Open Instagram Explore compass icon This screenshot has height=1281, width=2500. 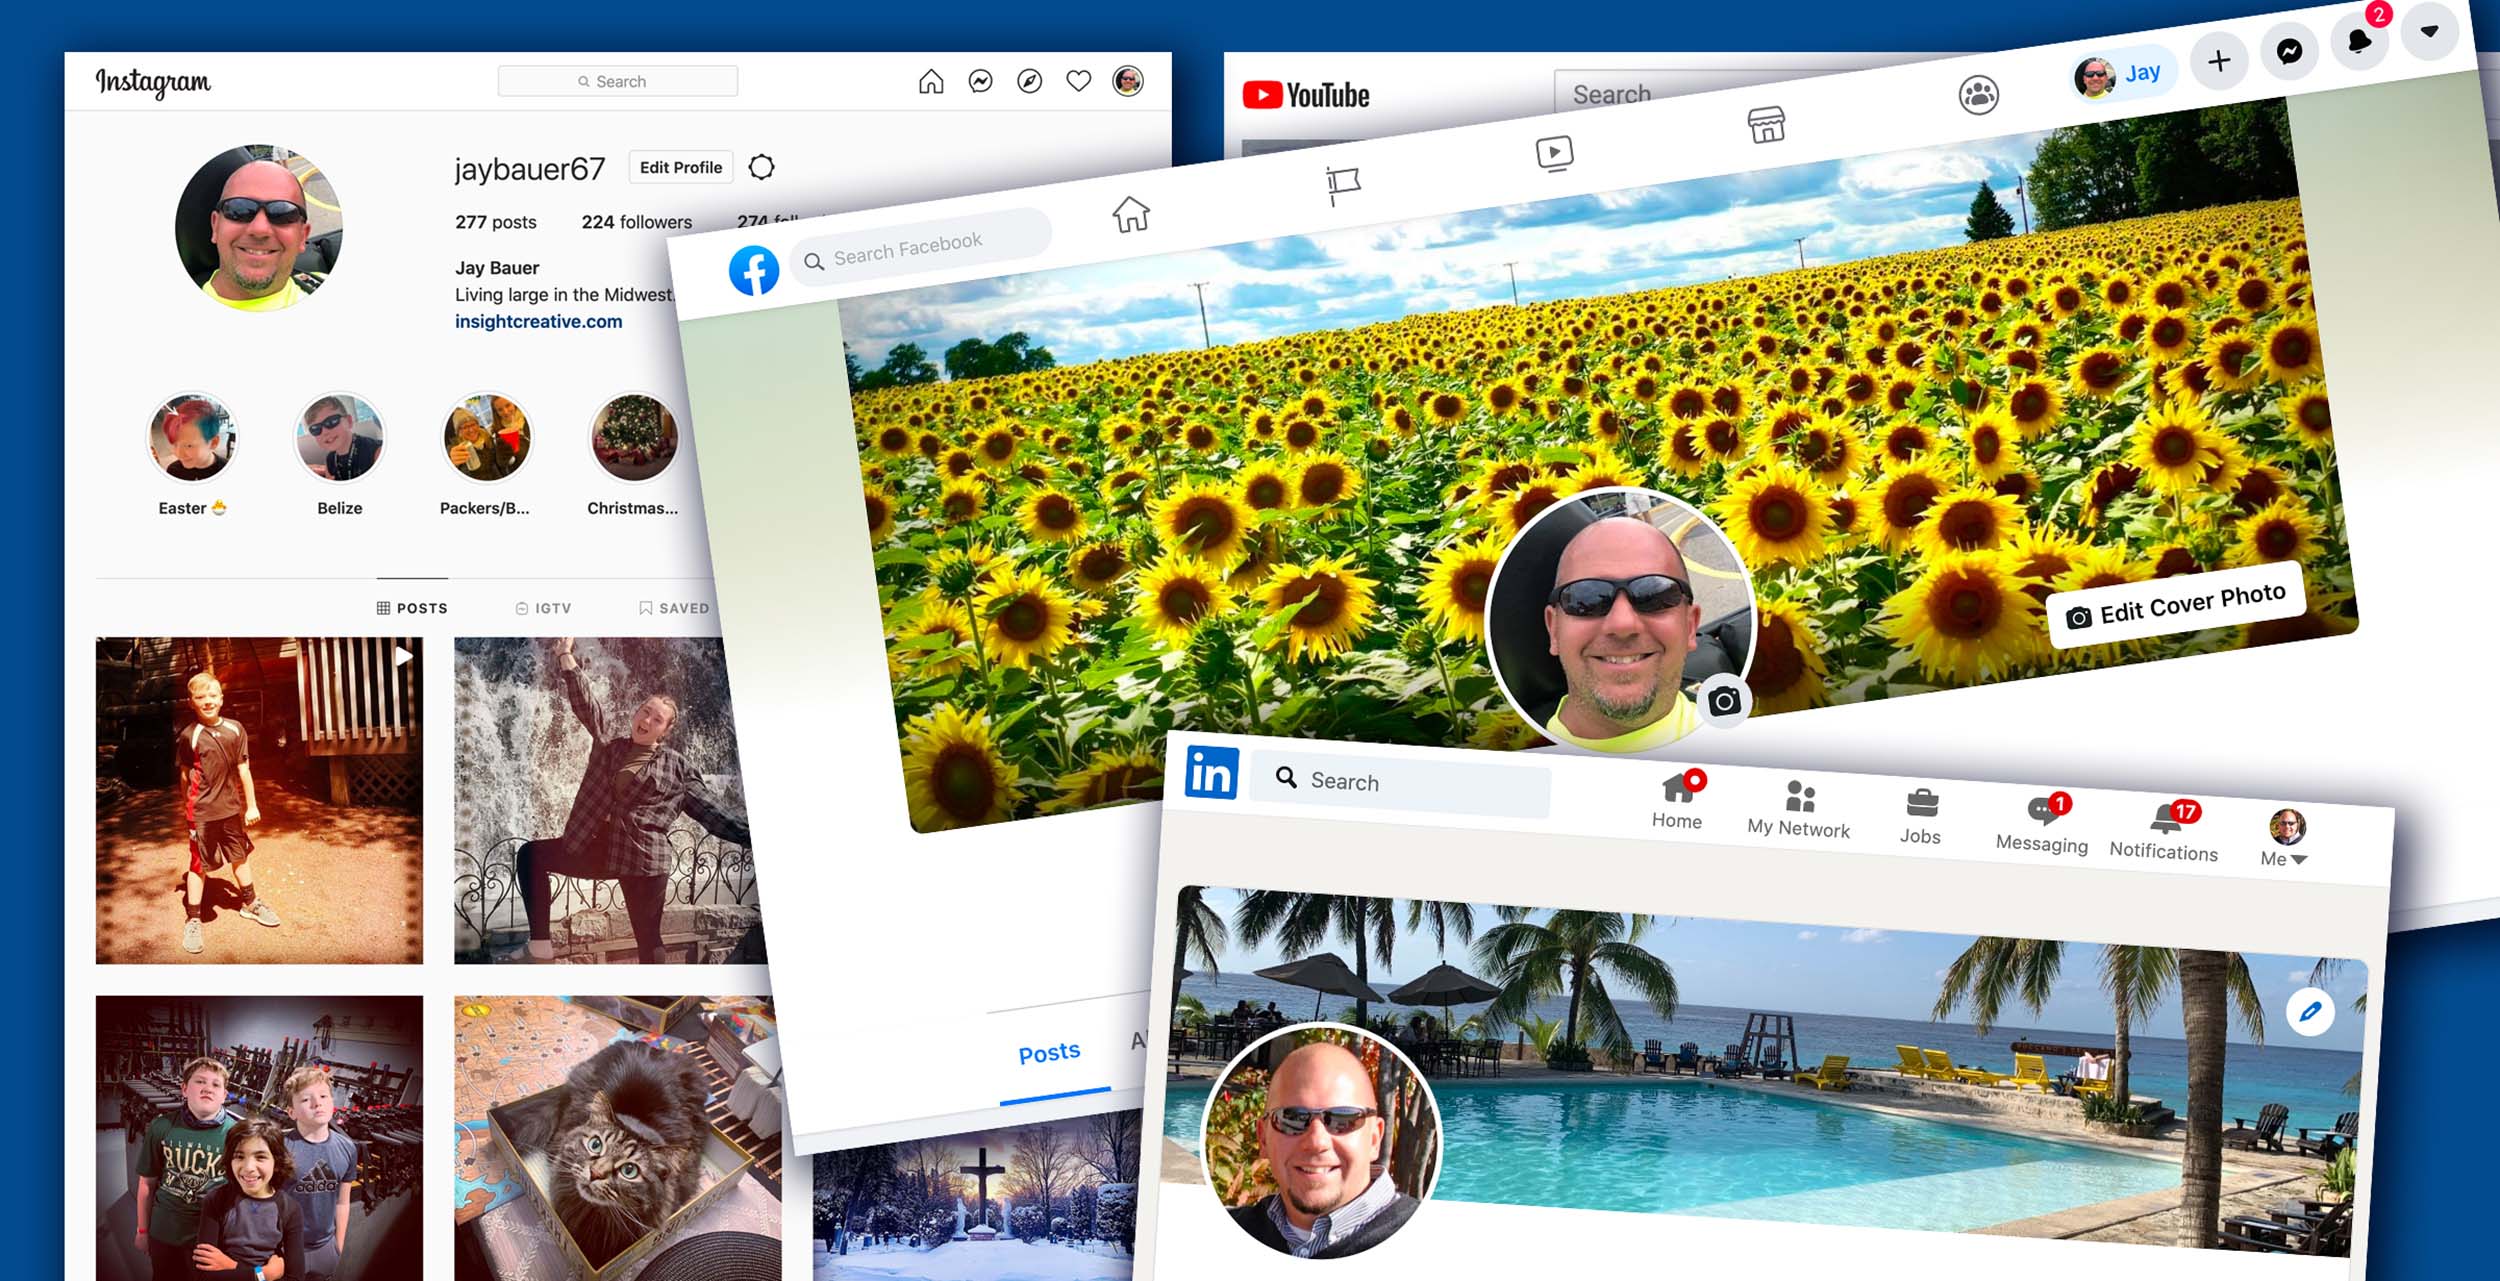(x=1029, y=81)
